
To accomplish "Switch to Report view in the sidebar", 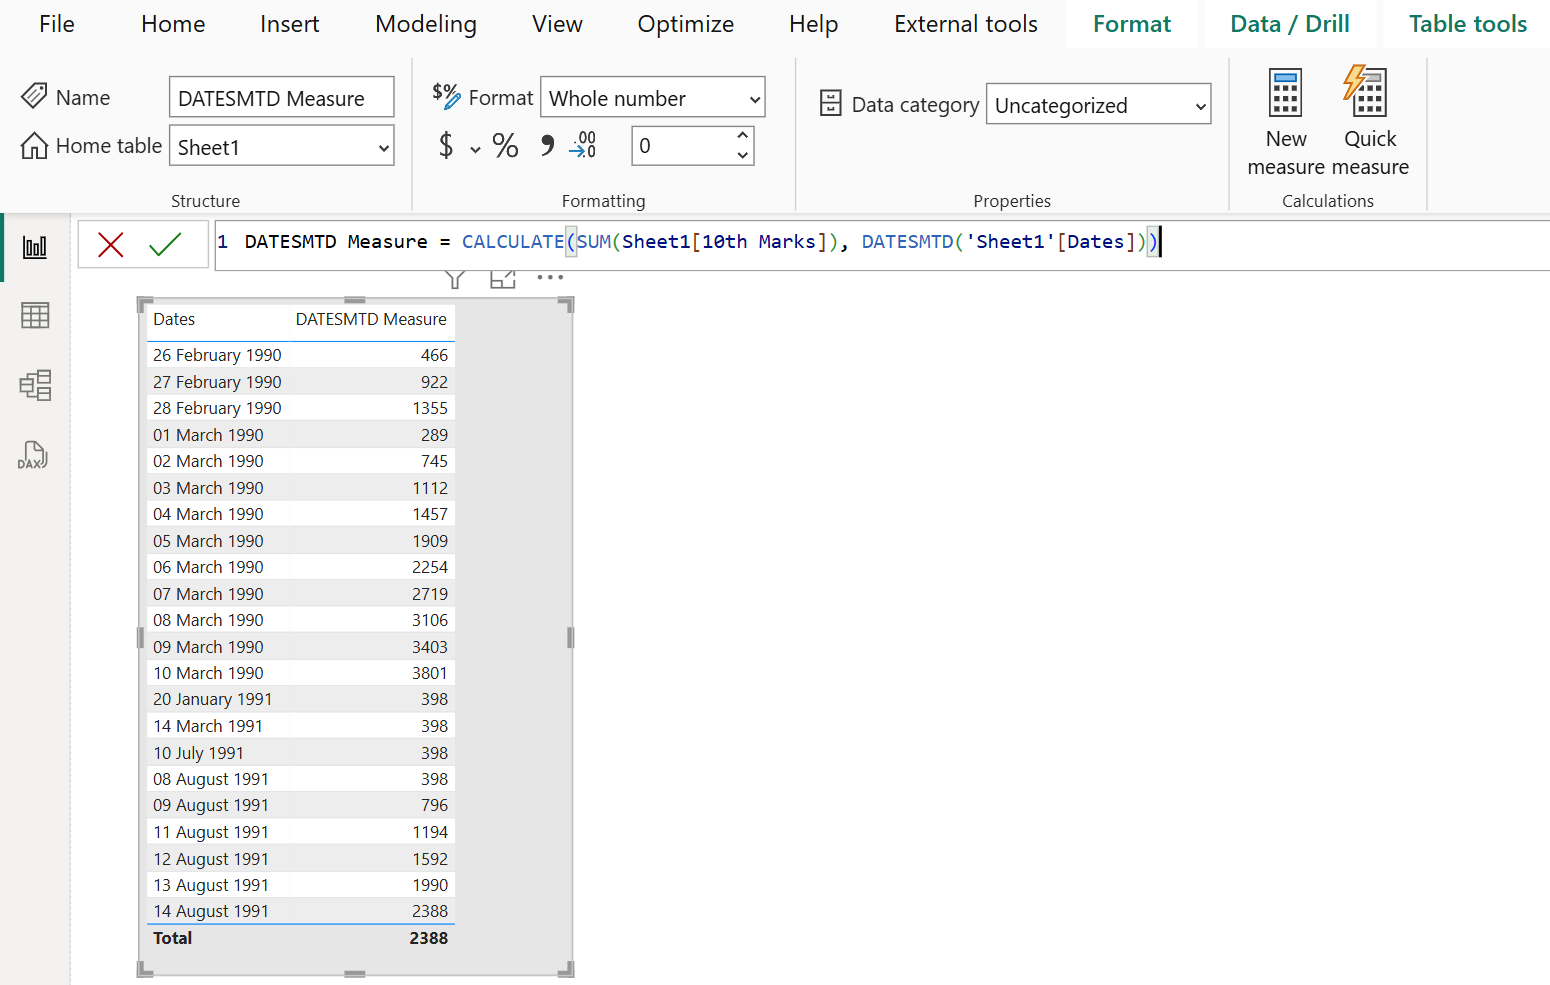I will (35, 247).
